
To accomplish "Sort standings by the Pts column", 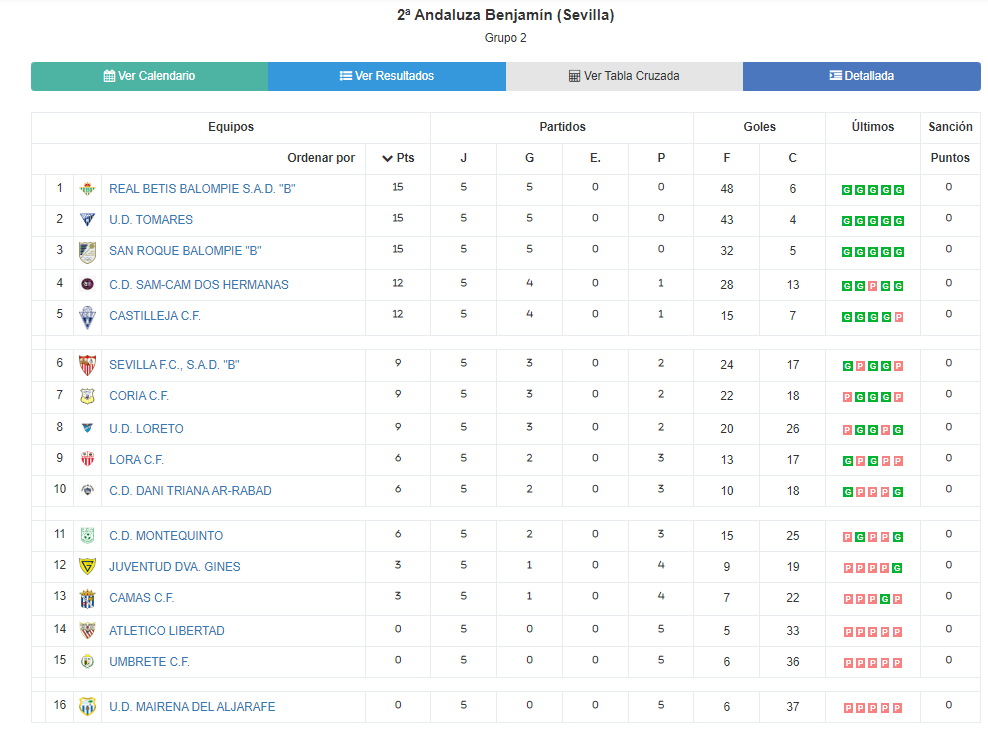I will coord(398,158).
